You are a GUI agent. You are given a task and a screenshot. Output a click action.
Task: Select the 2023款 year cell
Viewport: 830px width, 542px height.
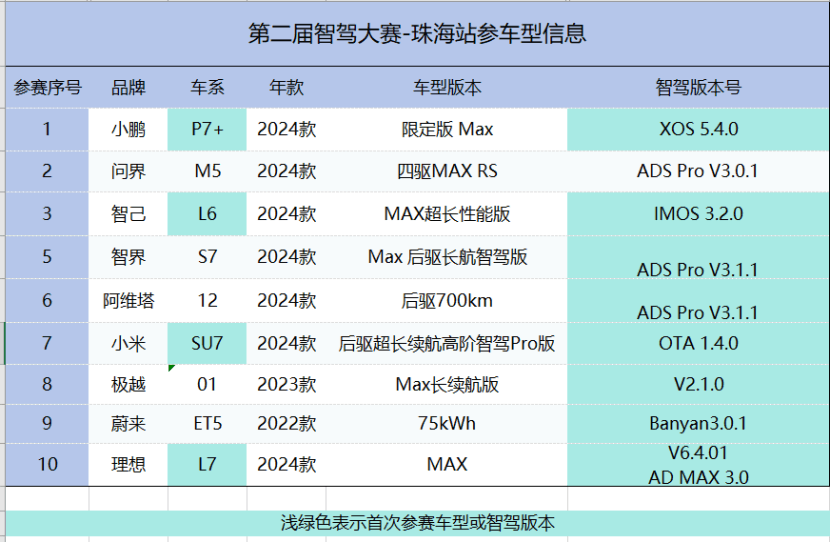click(x=286, y=385)
